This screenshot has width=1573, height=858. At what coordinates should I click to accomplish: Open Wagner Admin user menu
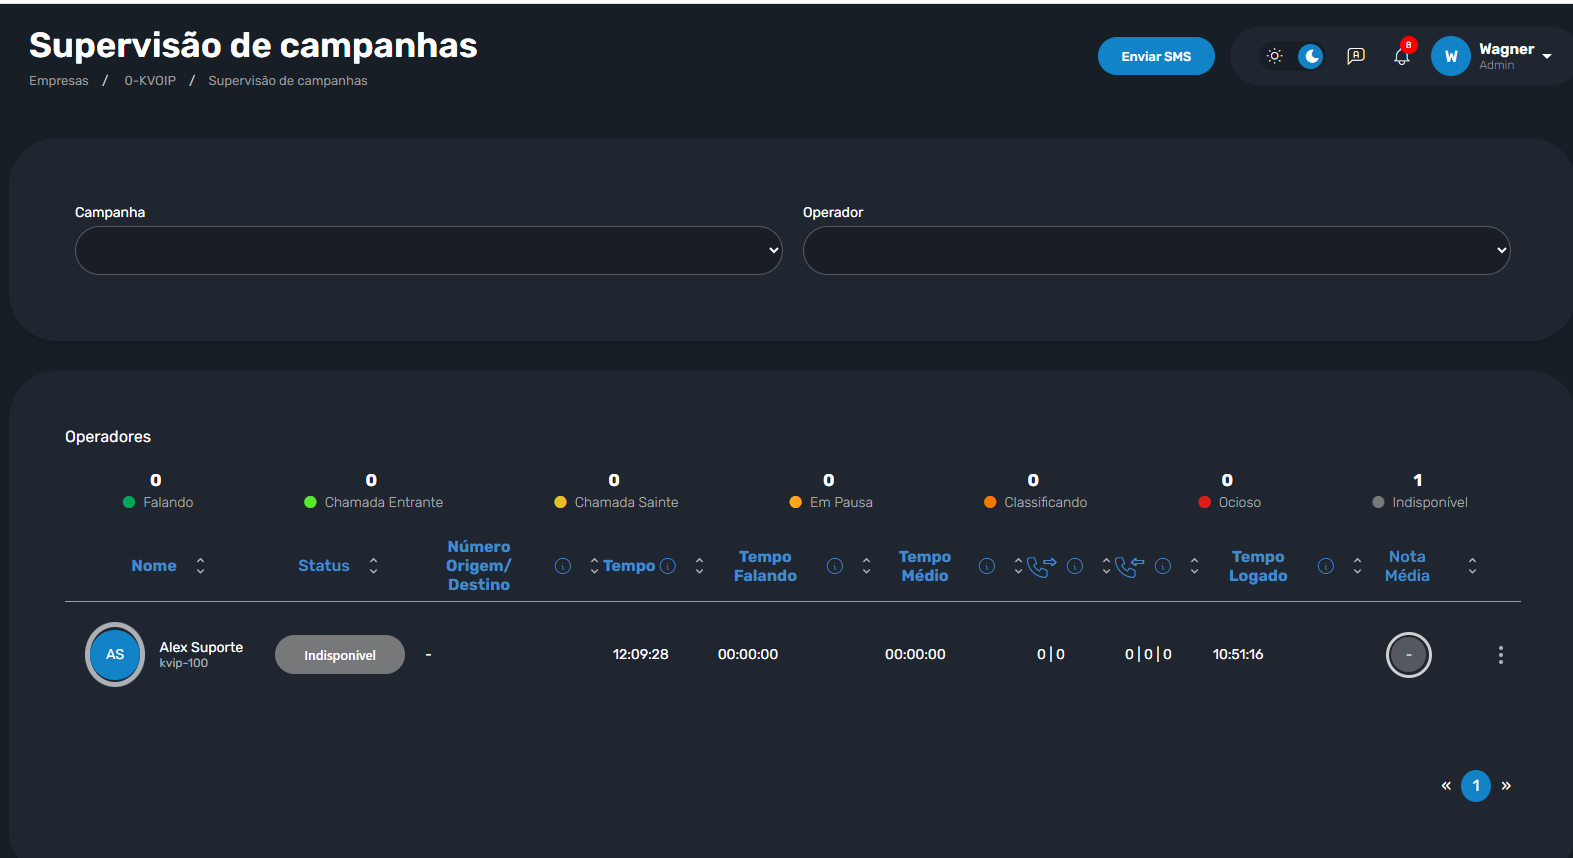point(1492,56)
